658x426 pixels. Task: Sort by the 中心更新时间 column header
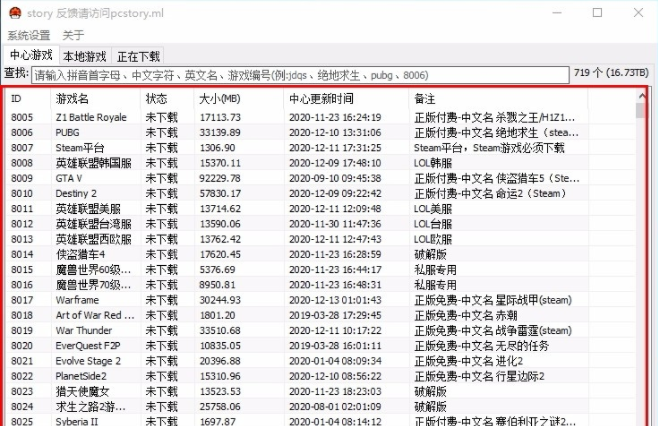(346, 99)
